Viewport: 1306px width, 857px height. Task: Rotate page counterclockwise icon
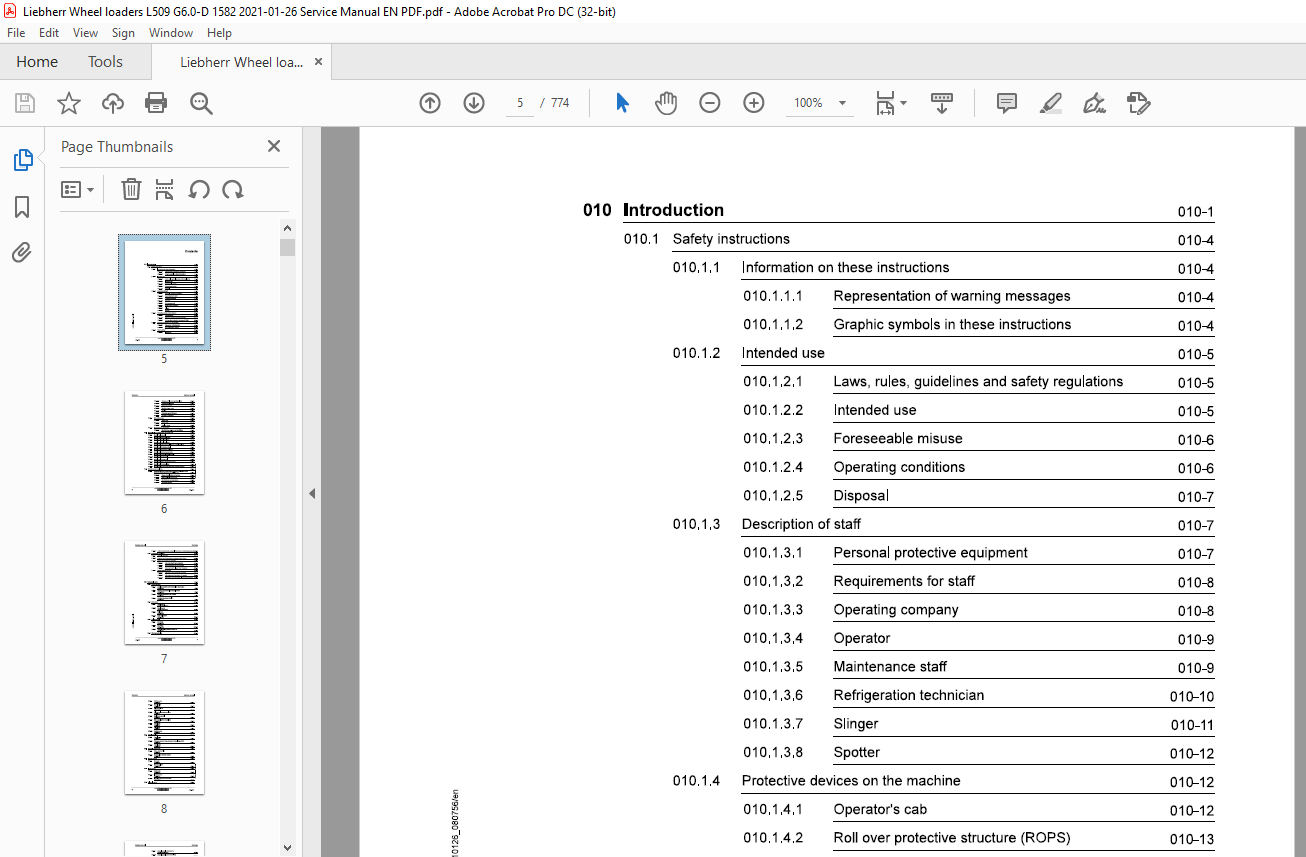click(199, 189)
